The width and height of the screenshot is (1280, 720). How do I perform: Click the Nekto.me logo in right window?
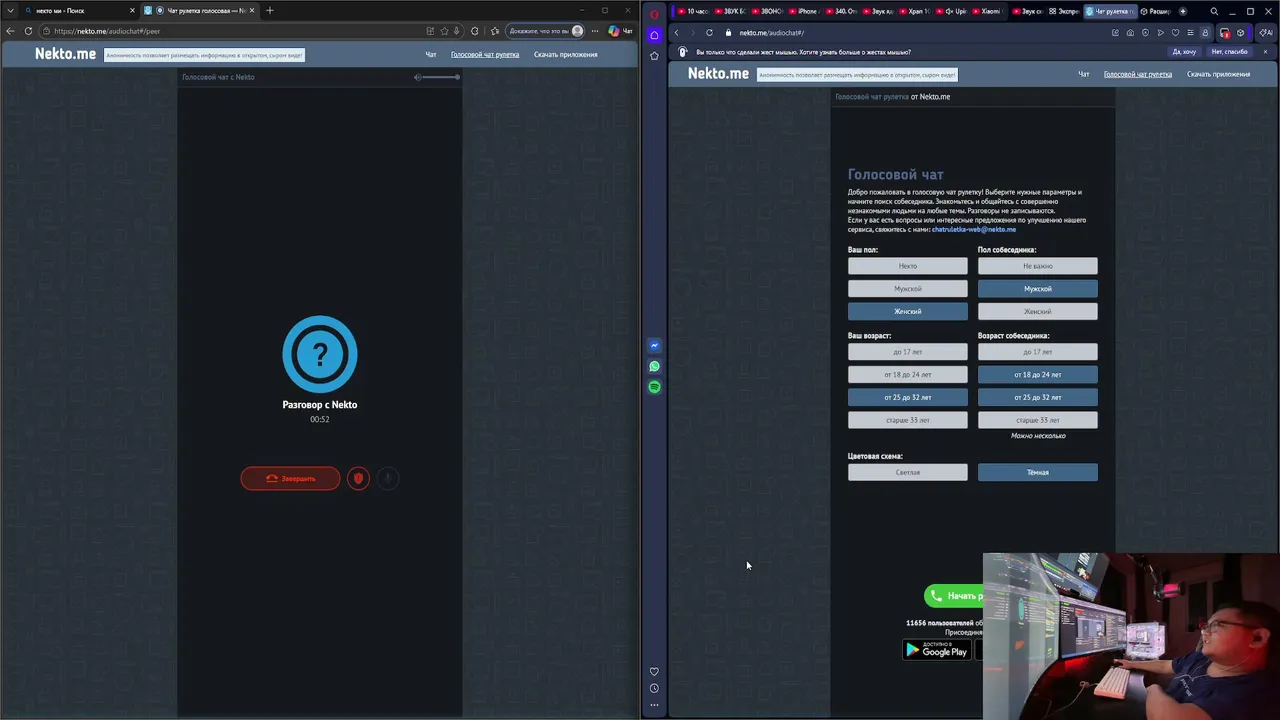(x=718, y=74)
